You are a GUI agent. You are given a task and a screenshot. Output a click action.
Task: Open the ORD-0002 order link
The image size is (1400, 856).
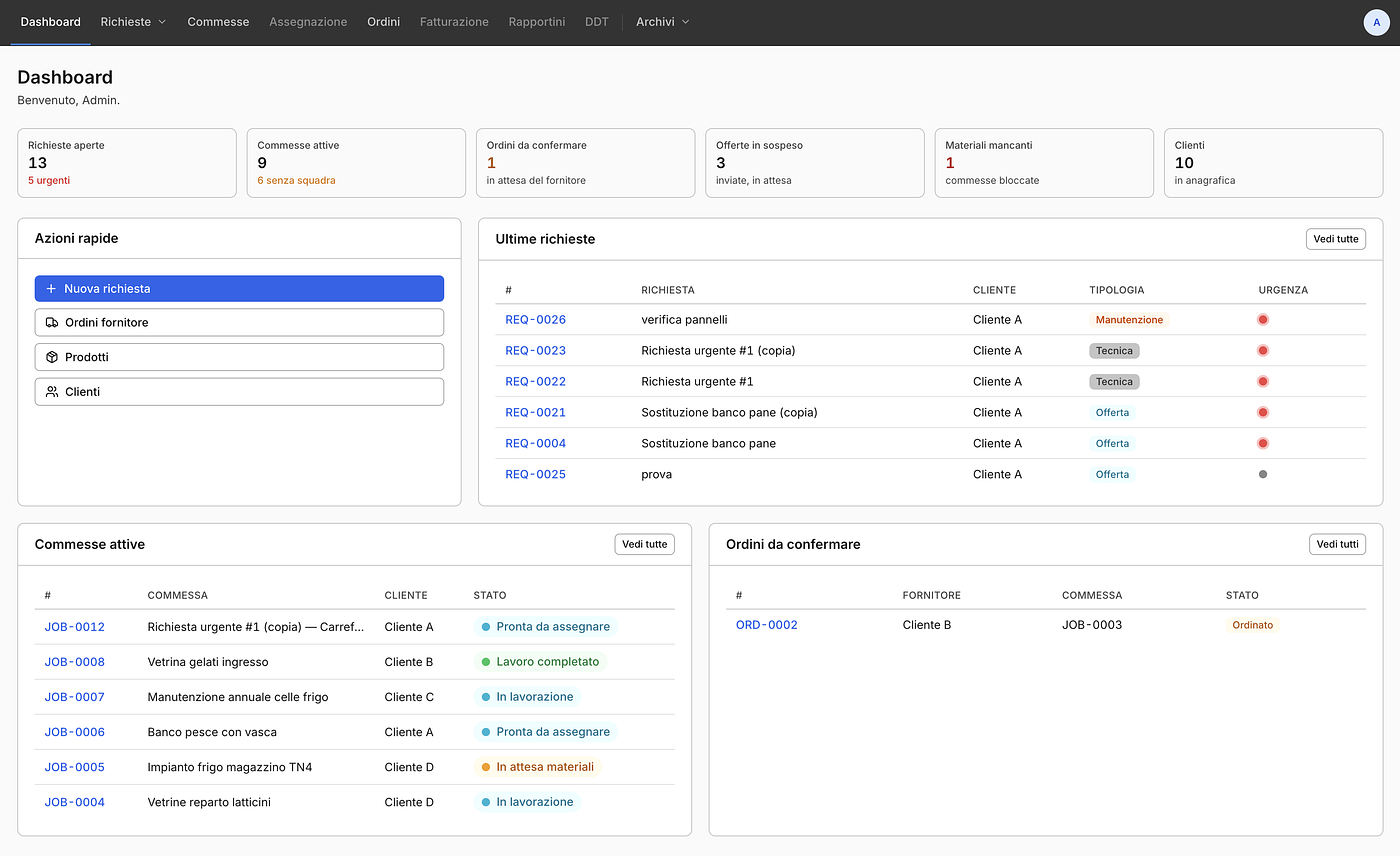pyautogui.click(x=767, y=625)
